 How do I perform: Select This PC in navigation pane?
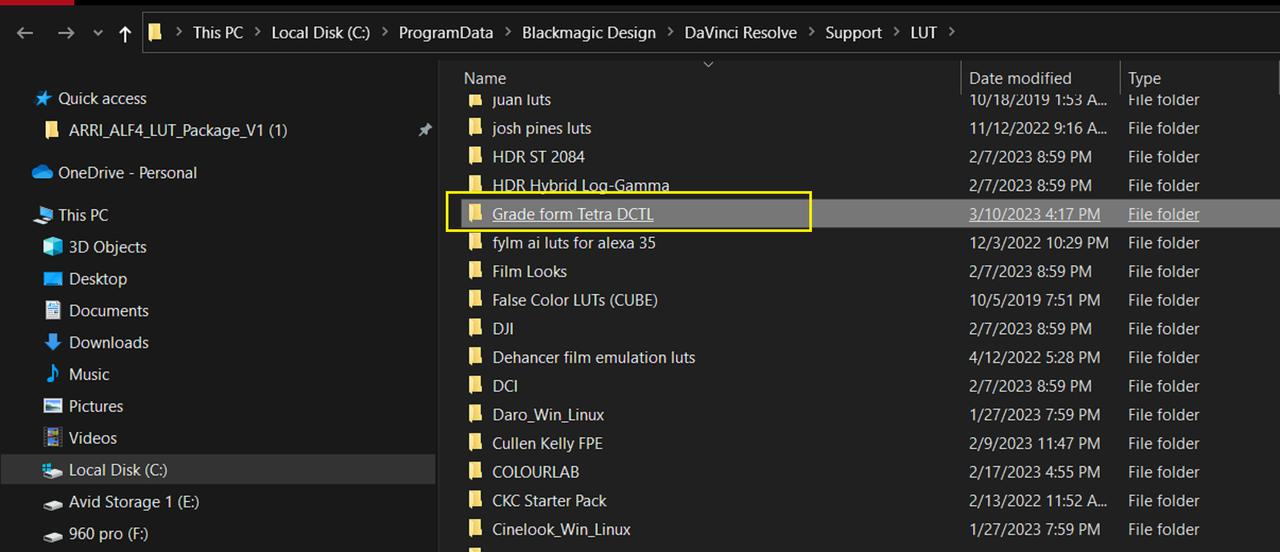point(83,215)
